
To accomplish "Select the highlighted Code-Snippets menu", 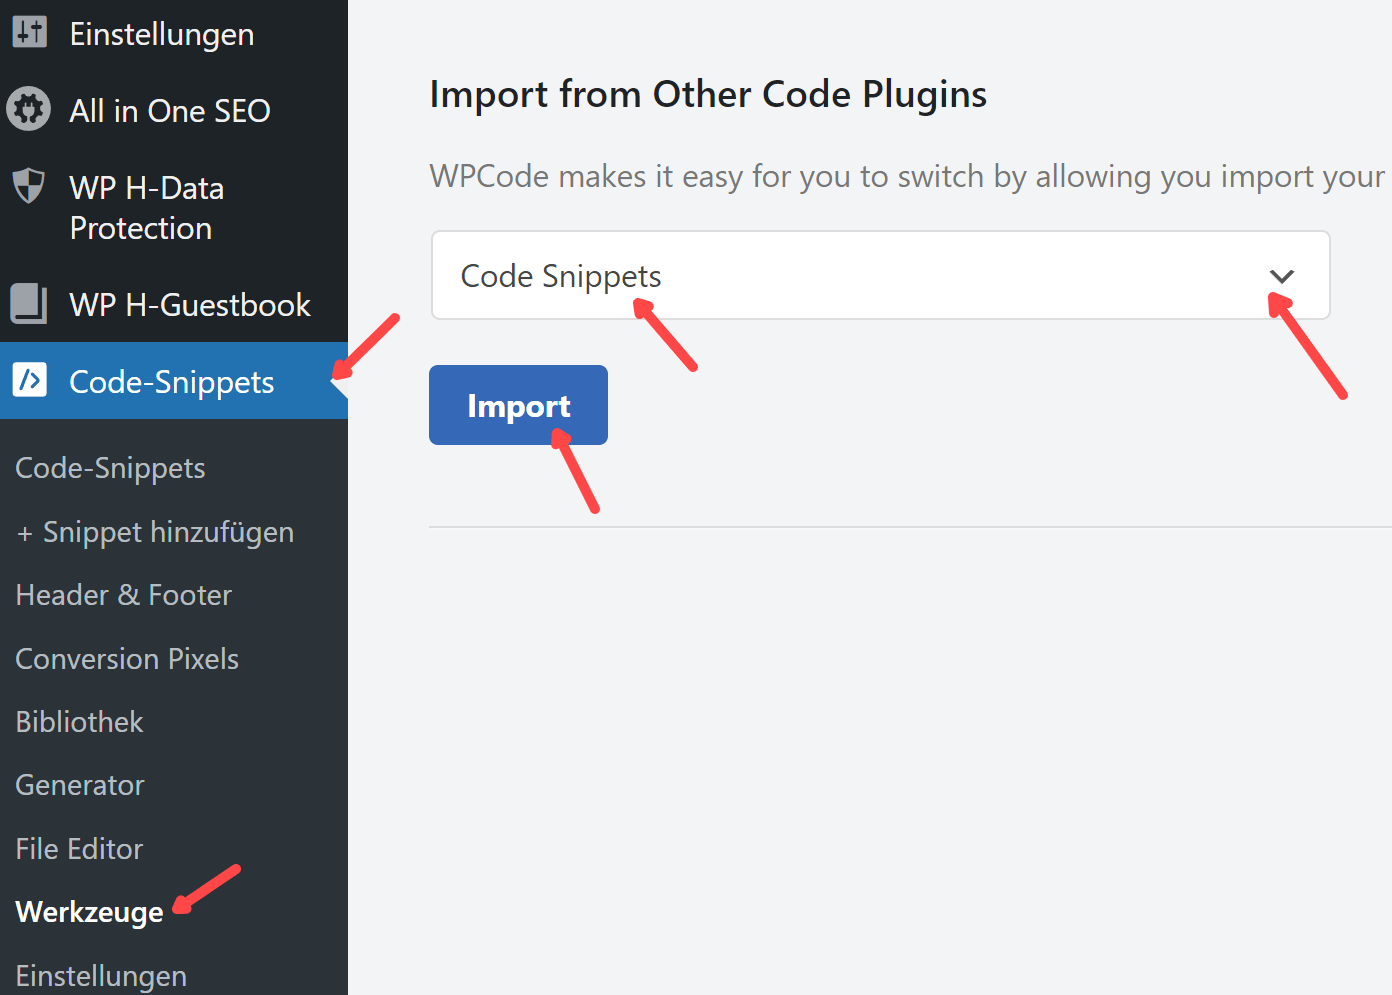I will [171, 382].
